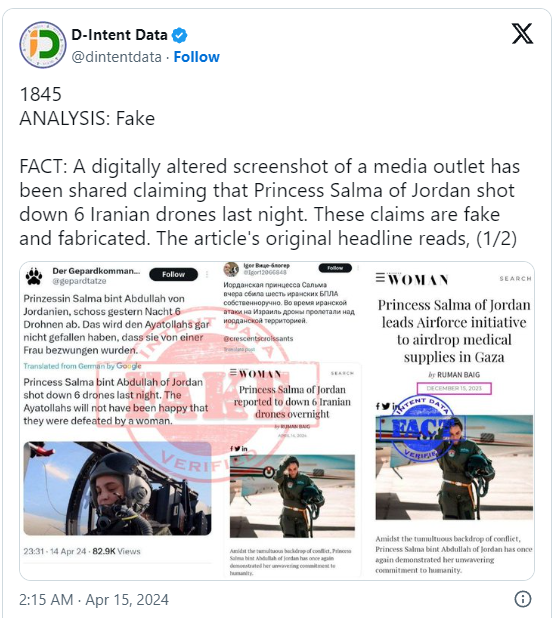The height and width of the screenshot is (618, 554).
Task: Click the blue FACT stamp overlay
Action: click(421, 429)
